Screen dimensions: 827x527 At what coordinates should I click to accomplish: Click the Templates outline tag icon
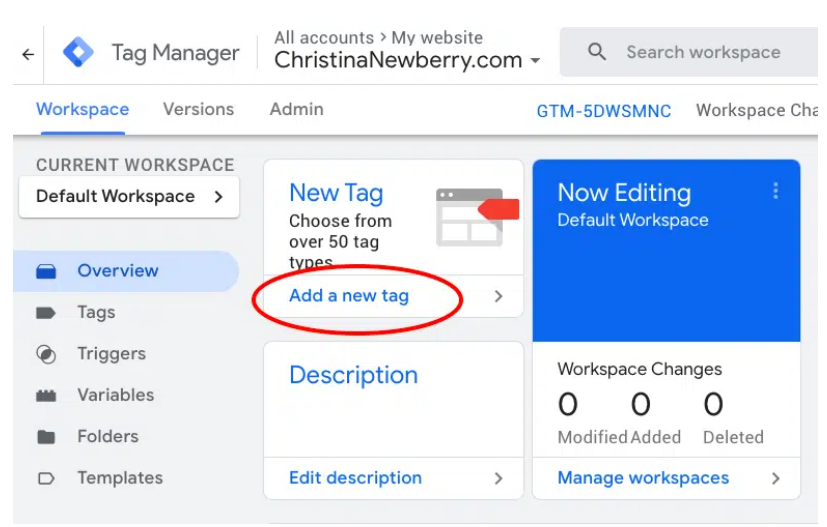point(46,478)
